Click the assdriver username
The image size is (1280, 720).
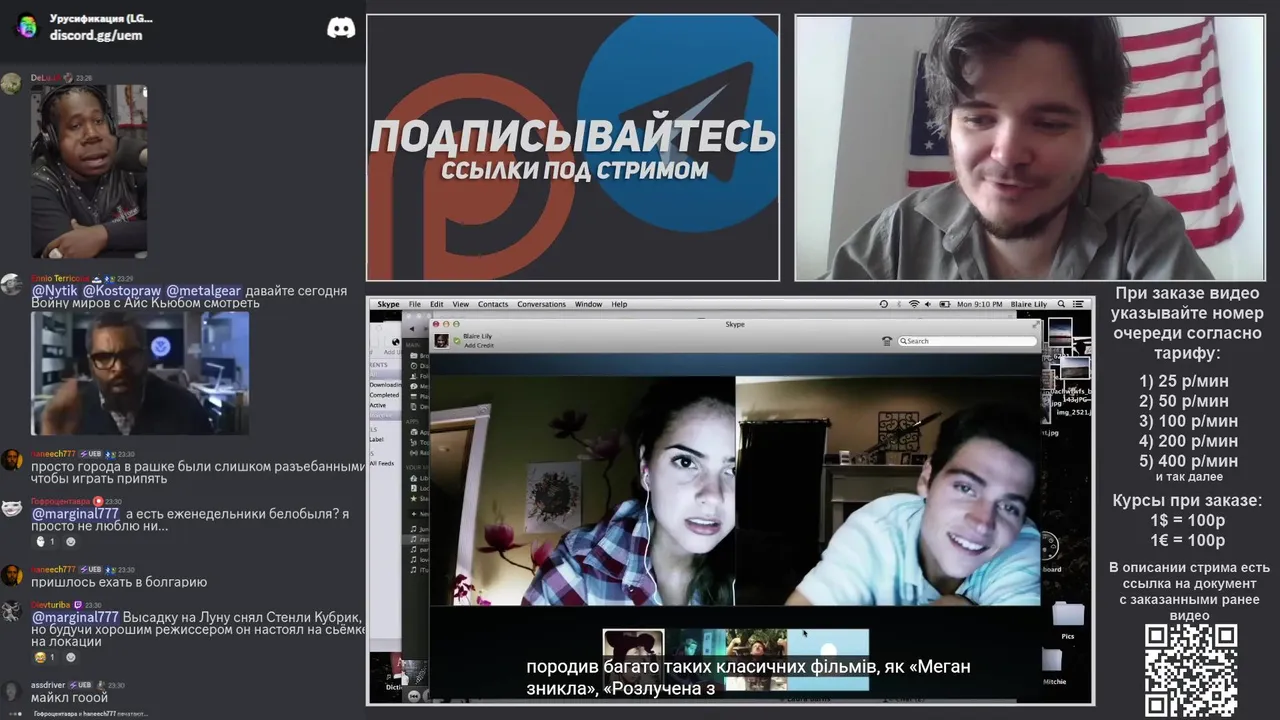pyautogui.click(x=48, y=685)
